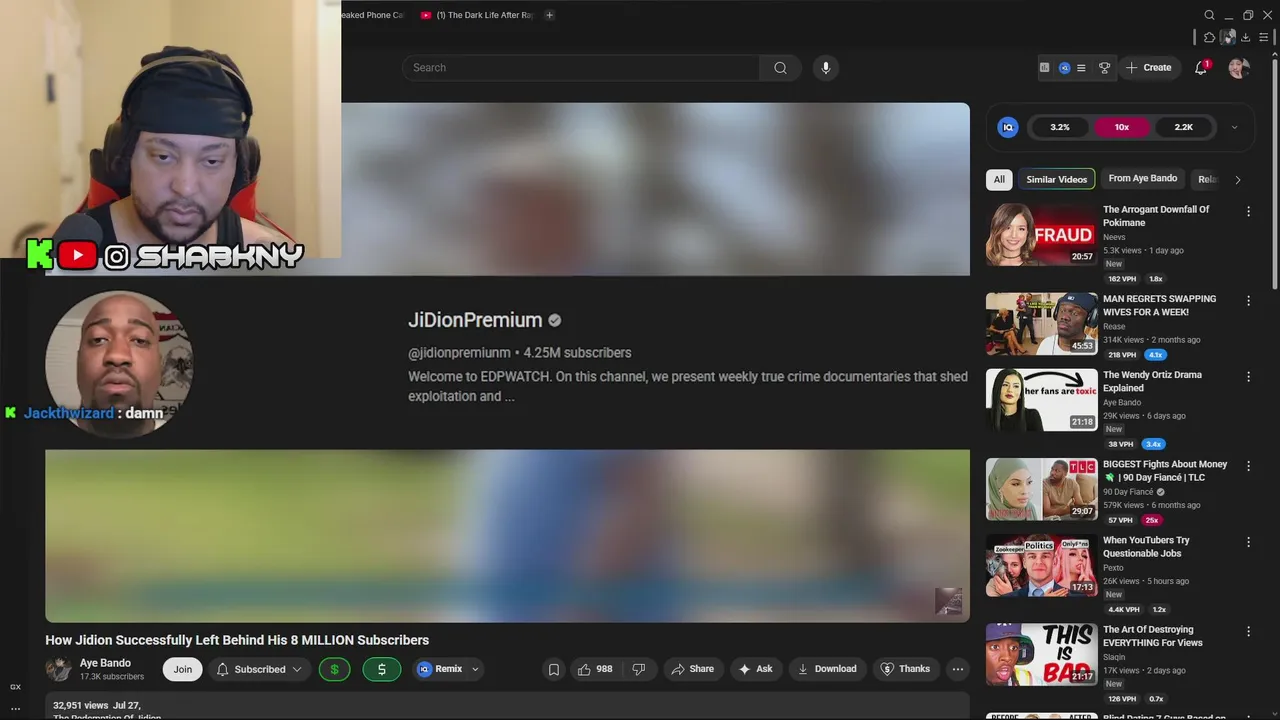Image resolution: width=1280 pixels, height=720 pixels.
Task: Open options for Arrogant Downfall Of Pokimane
Action: pos(1248,211)
